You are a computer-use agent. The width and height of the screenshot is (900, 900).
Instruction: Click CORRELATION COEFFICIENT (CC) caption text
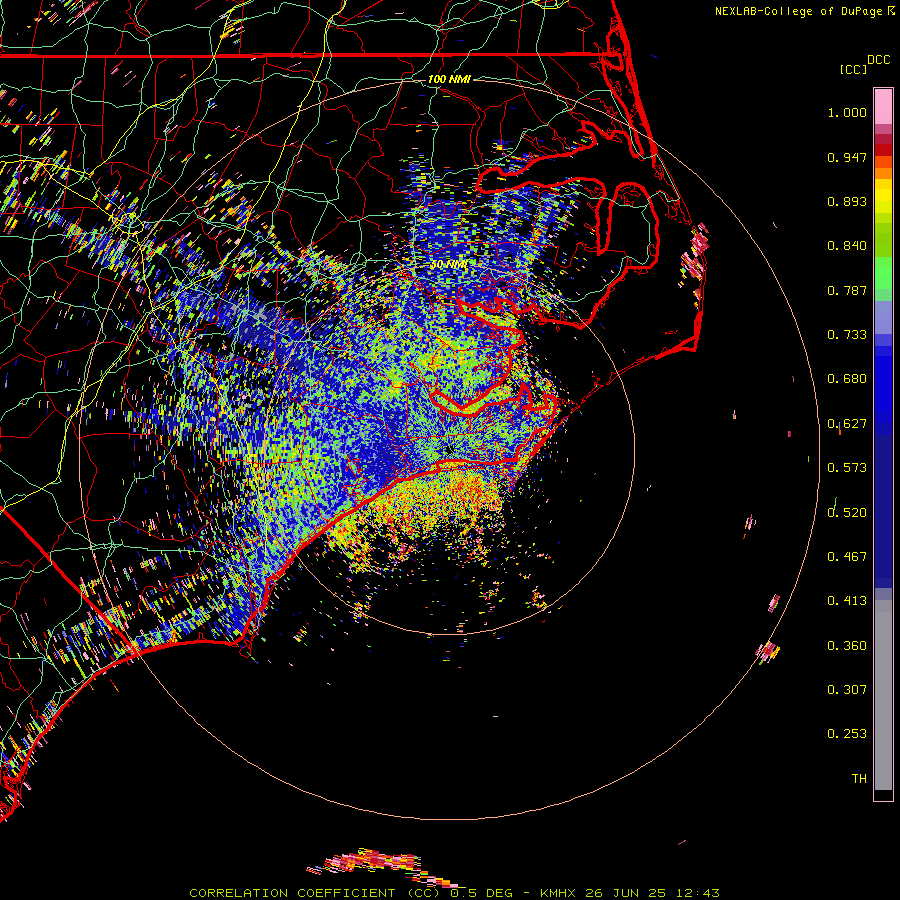pyautogui.click(x=315, y=893)
